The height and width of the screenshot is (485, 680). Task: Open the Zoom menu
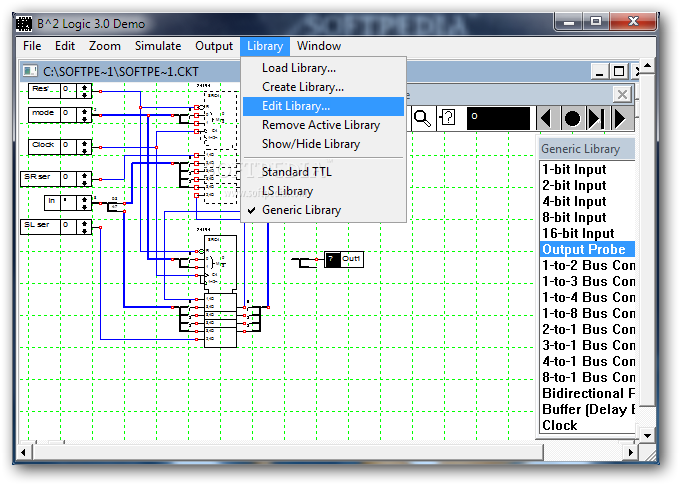tap(105, 46)
